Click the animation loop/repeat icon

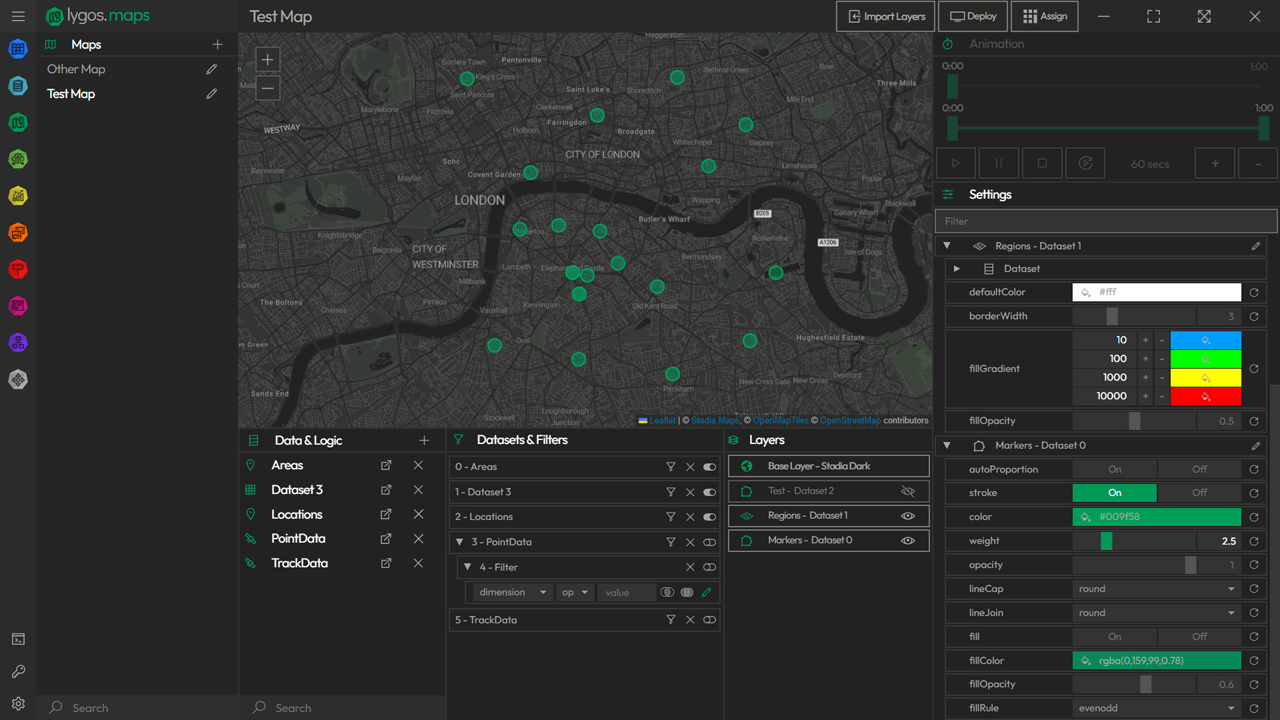tap(1085, 162)
